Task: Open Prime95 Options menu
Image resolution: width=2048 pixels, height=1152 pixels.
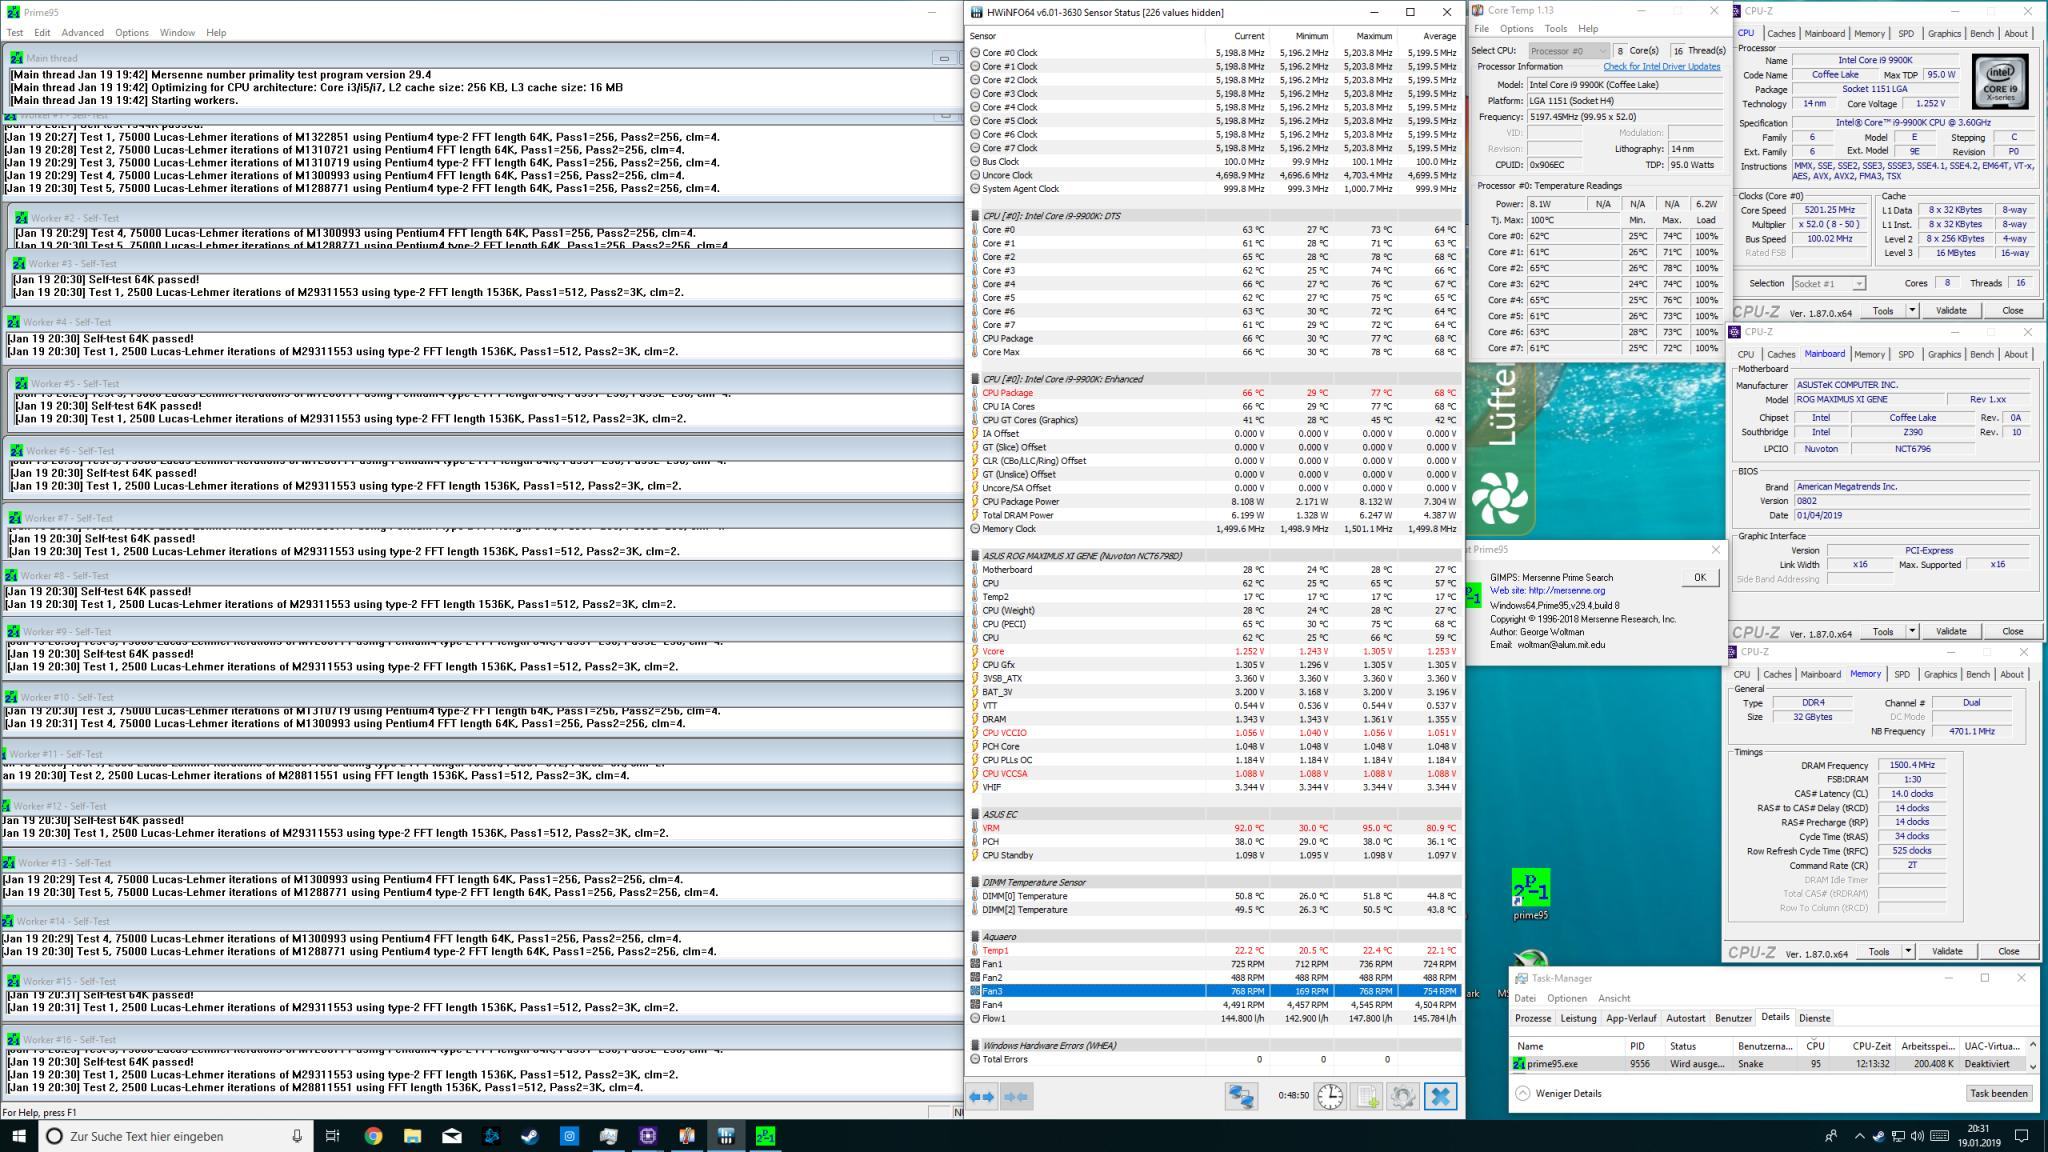Action: (x=131, y=32)
